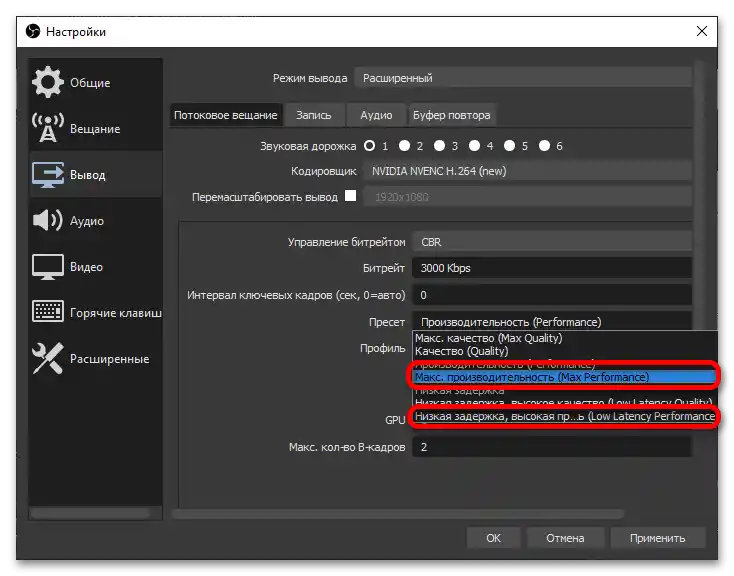Open the Общие settings section gear icon
This screenshot has width=734, height=576.
47,82
